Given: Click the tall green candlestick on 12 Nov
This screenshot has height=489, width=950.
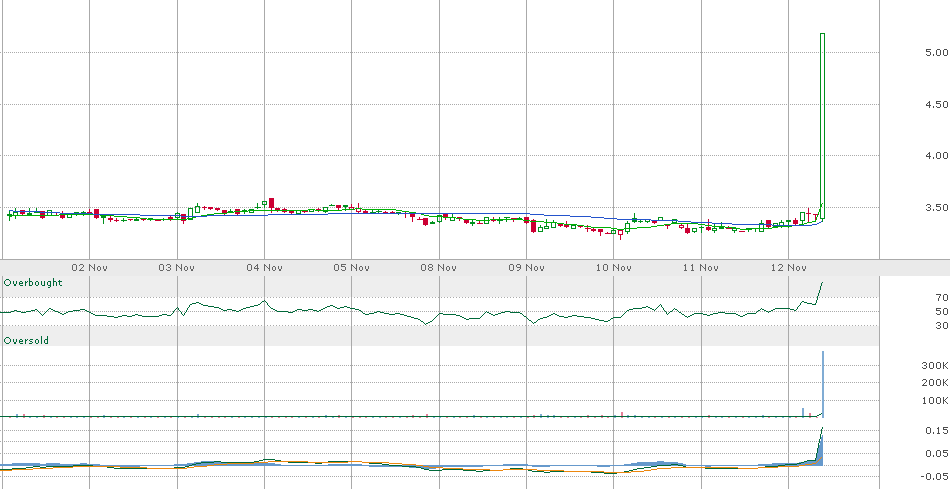Looking at the screenshot, I should (822, 126).
